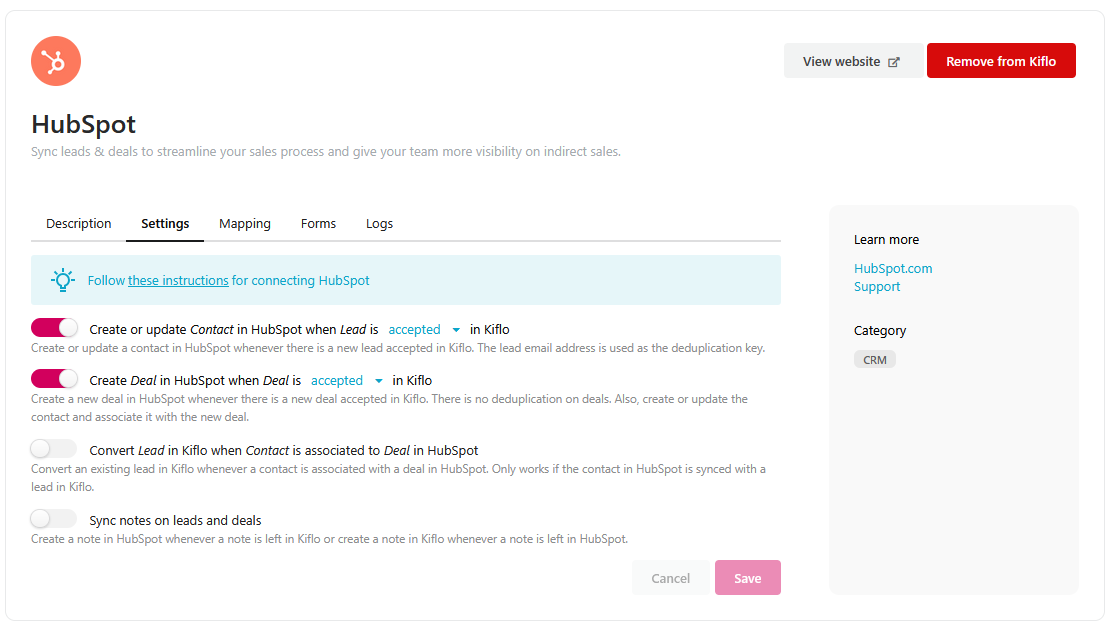Viewport: 1113px width, 627px height.
Task: Click the HubSpot logo icon
Action: point(56,61)
